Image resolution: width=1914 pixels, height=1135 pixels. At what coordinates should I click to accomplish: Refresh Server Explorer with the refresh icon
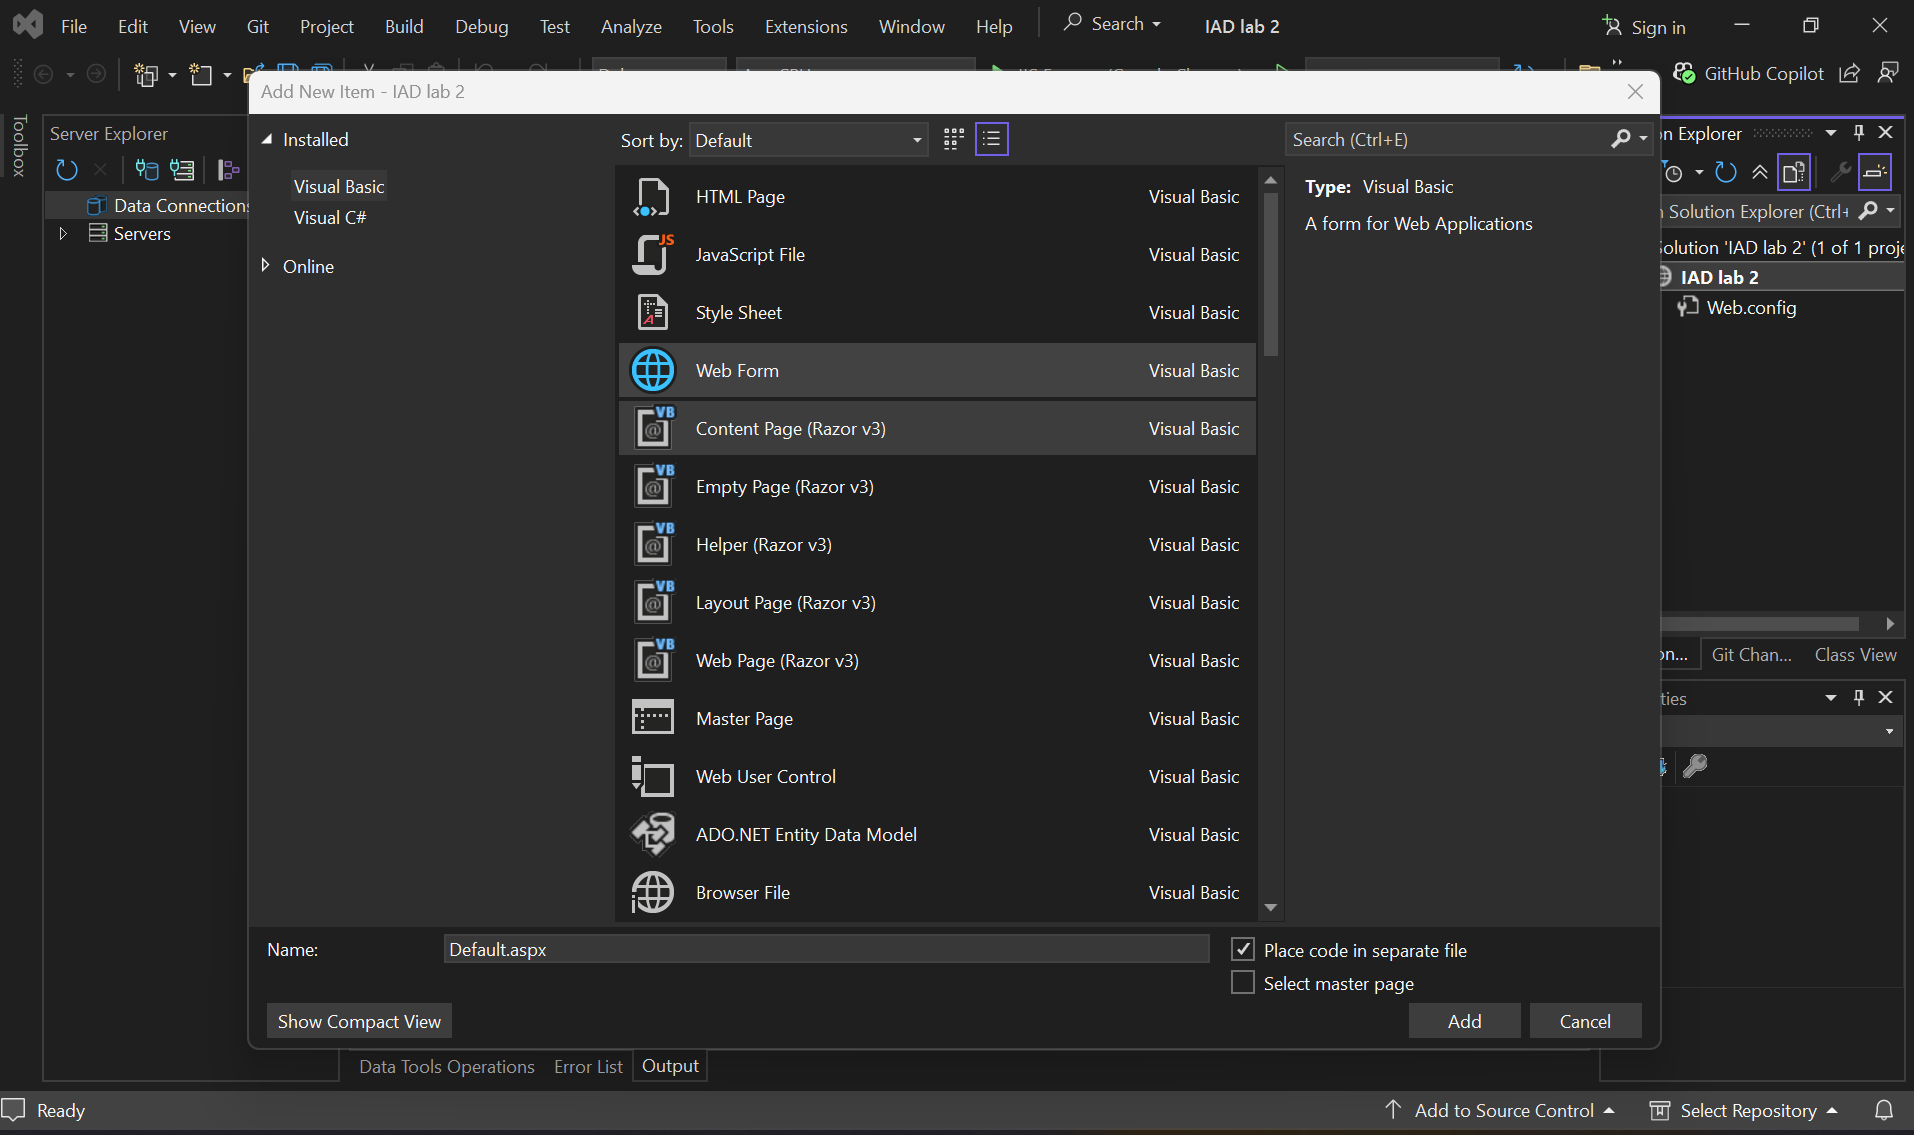click(67, 170)
